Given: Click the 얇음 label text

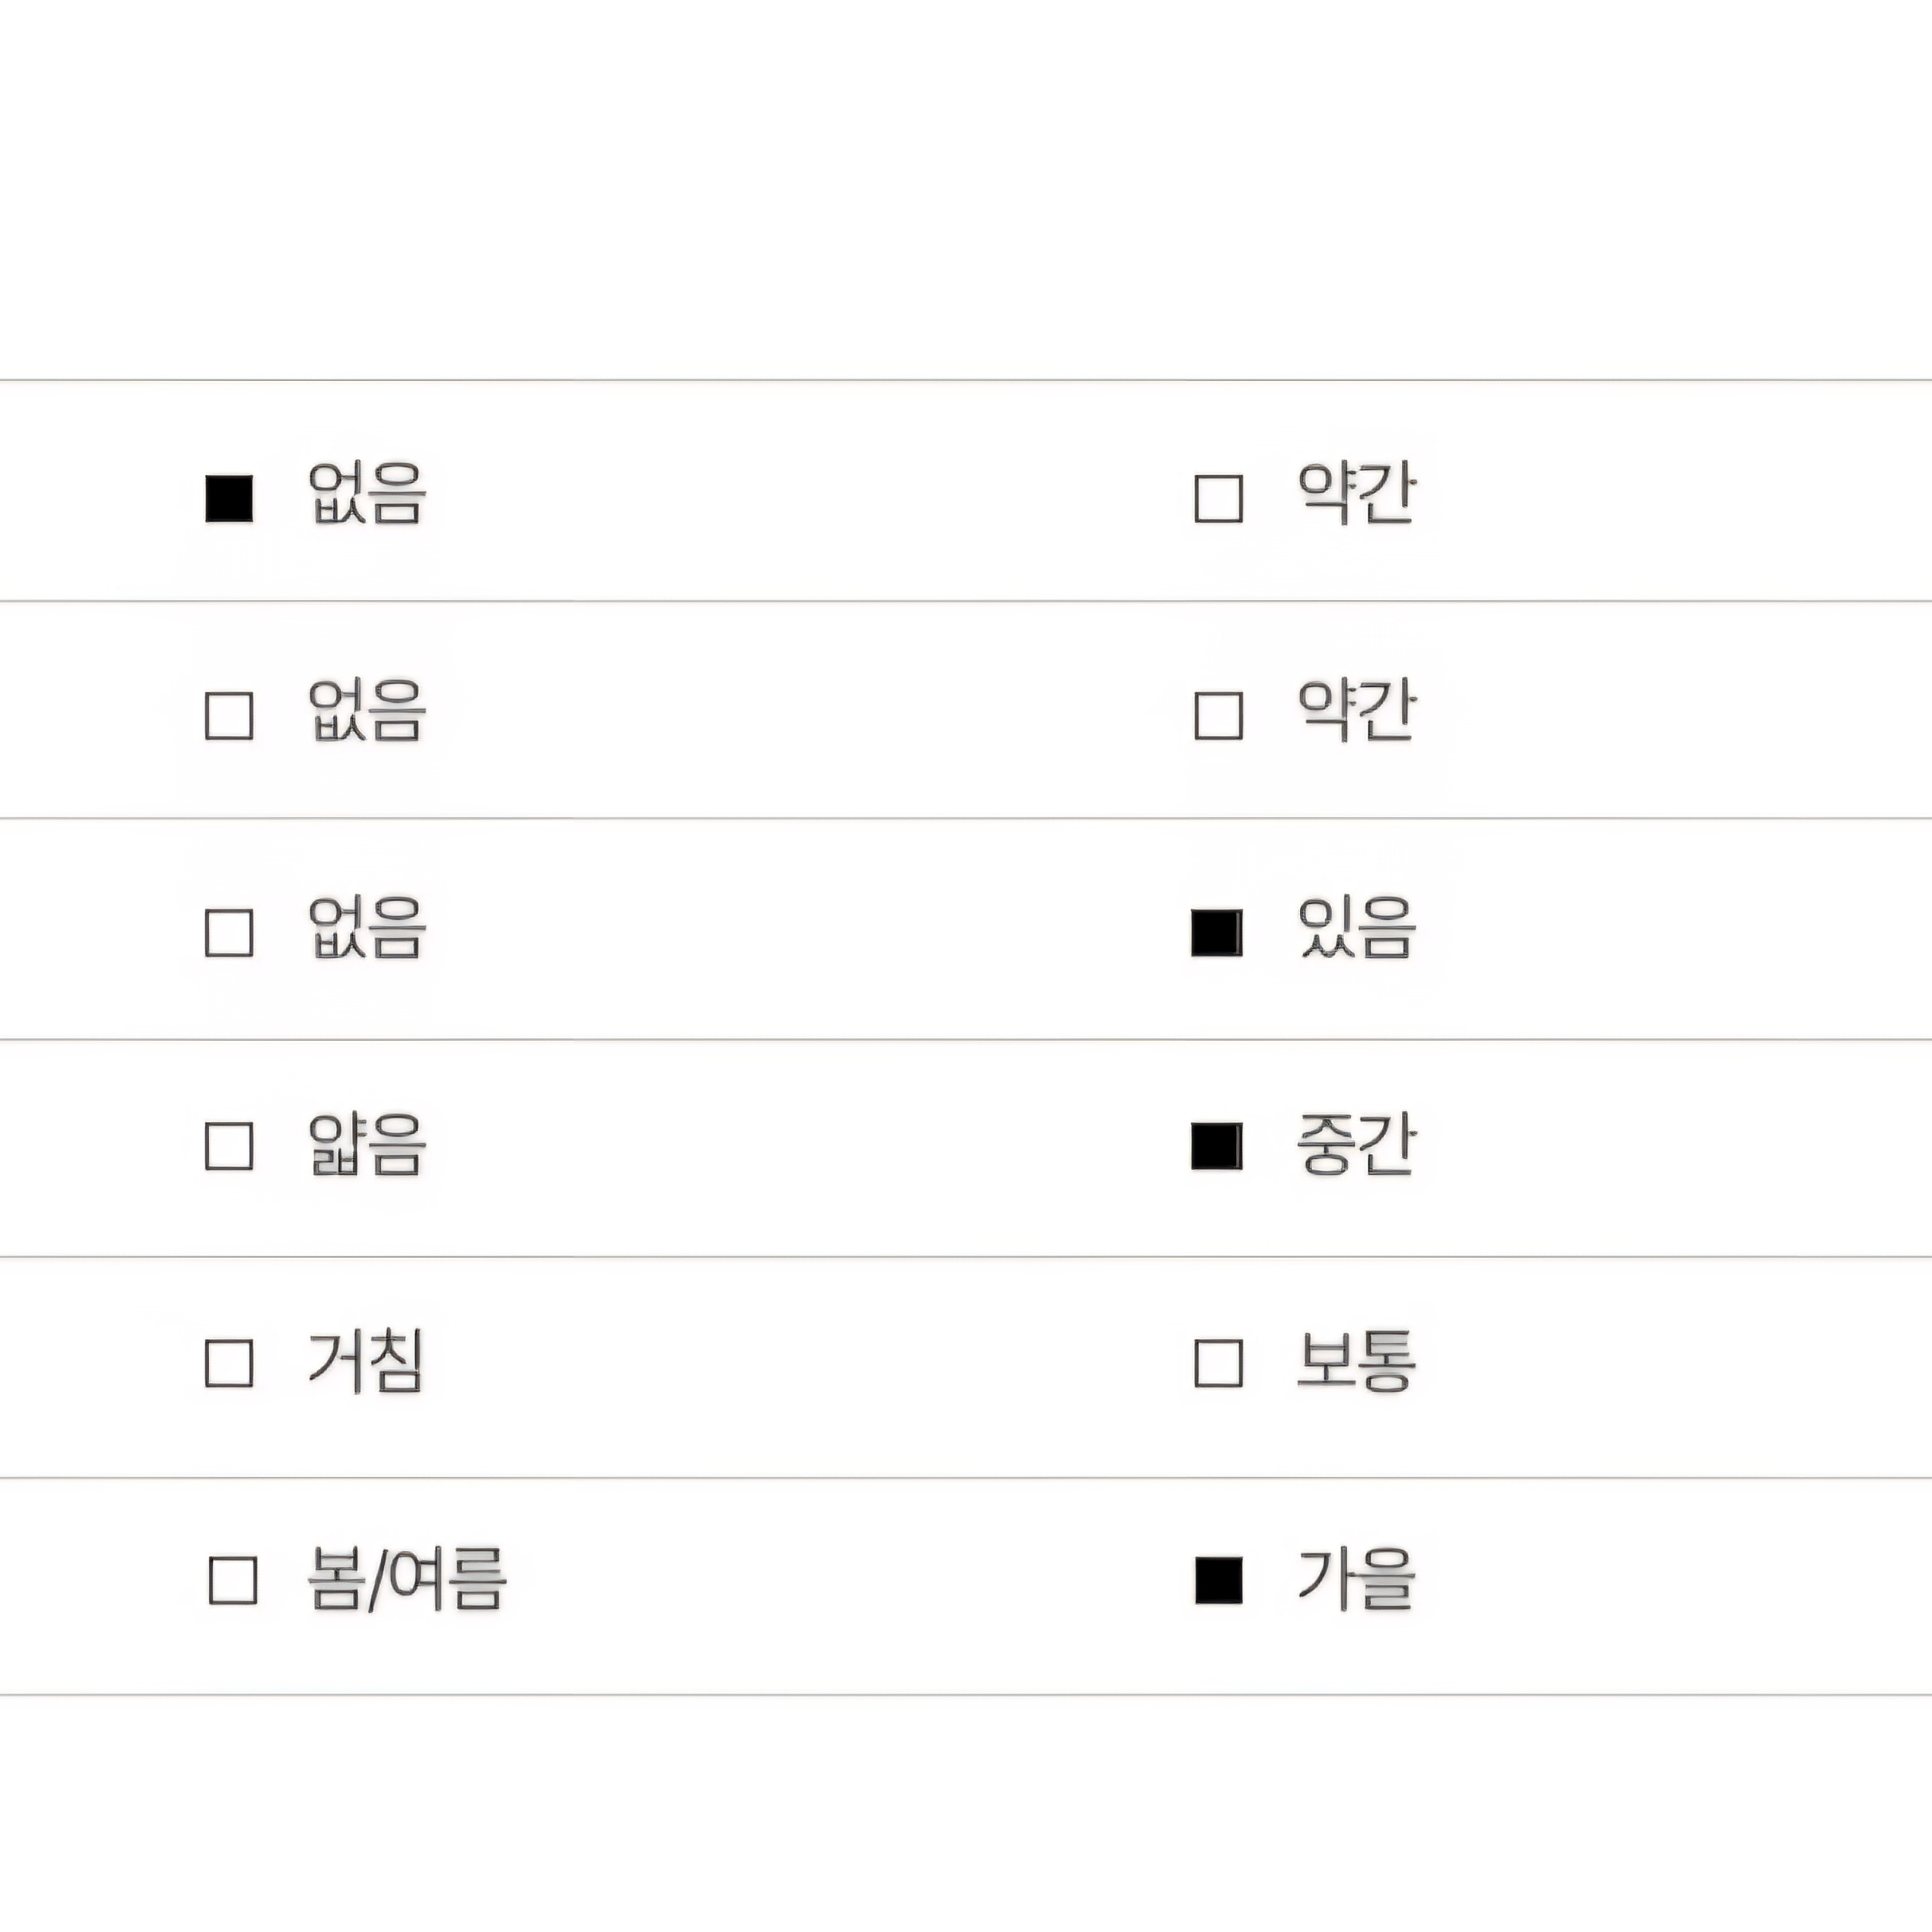Looking at the screenshot, I should click(367, 1144).
